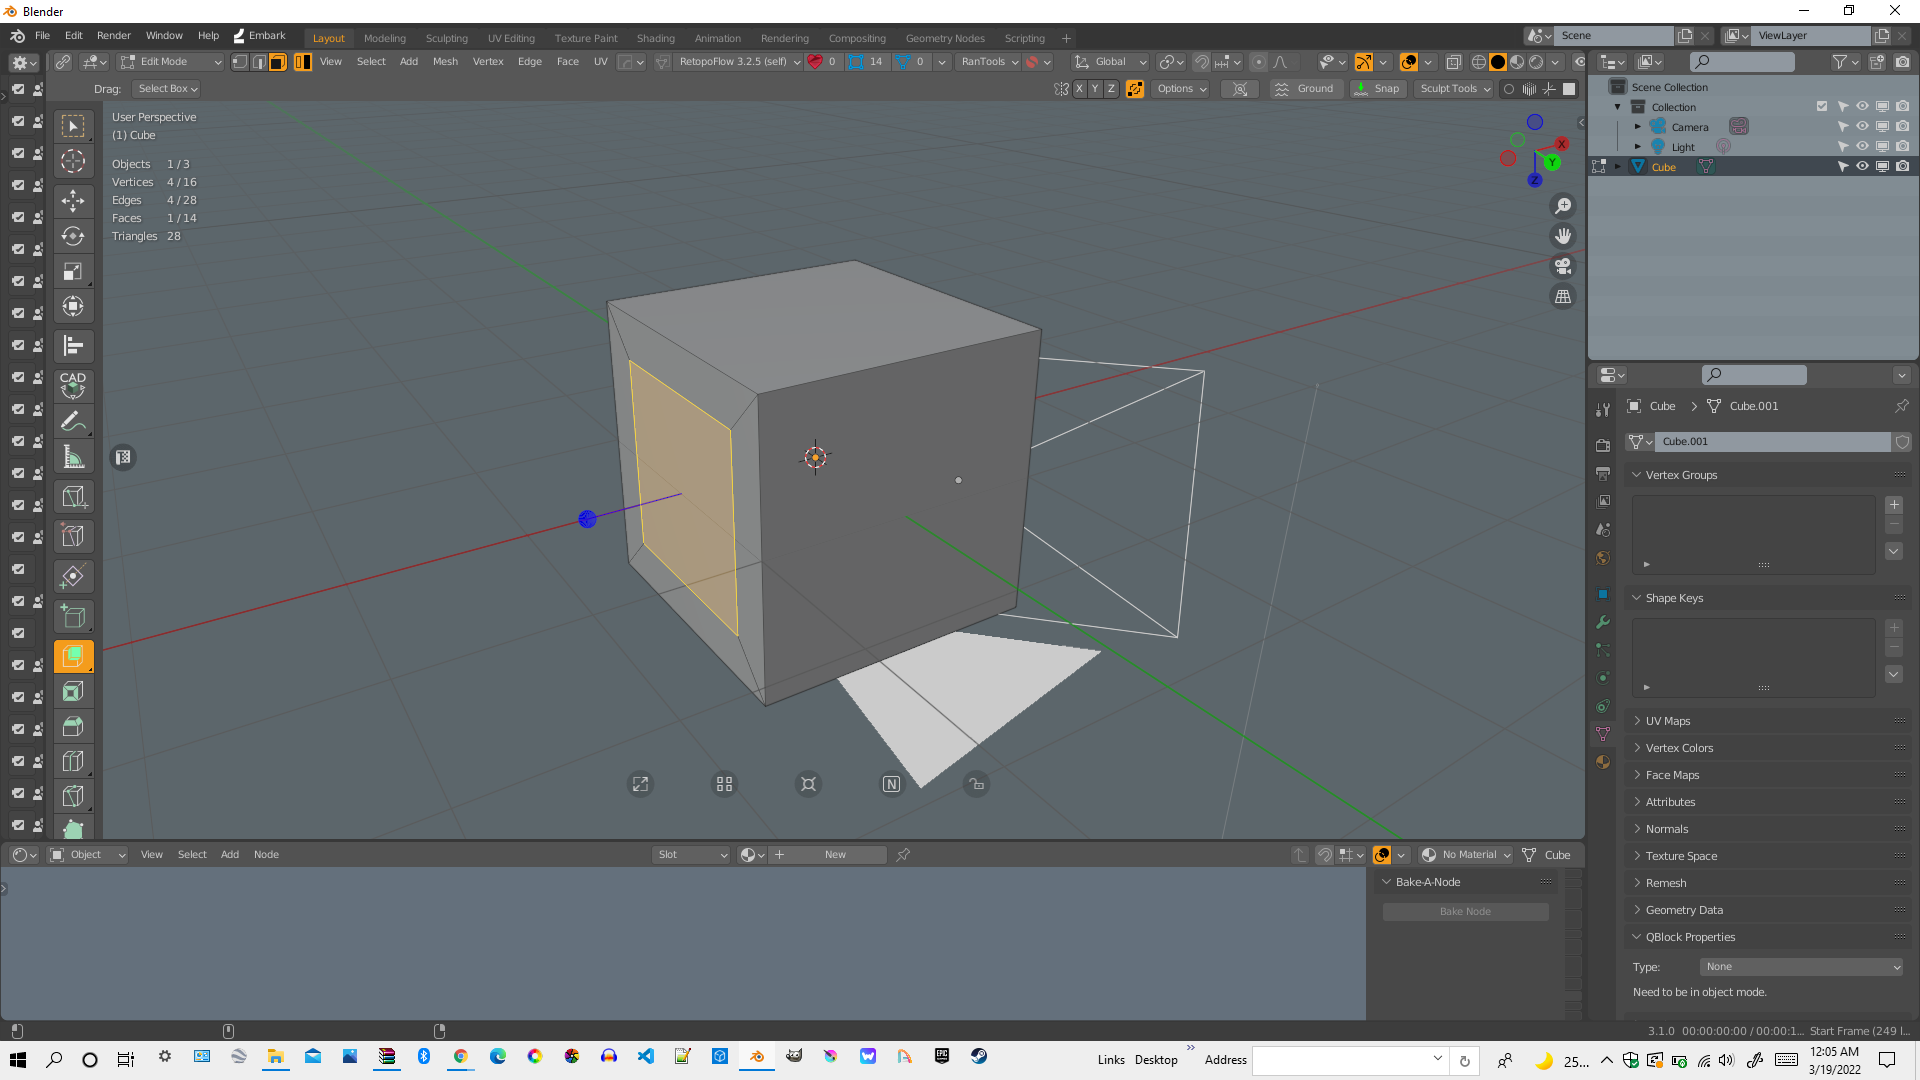Toggle the camera view icon

tap(1563, 266)
